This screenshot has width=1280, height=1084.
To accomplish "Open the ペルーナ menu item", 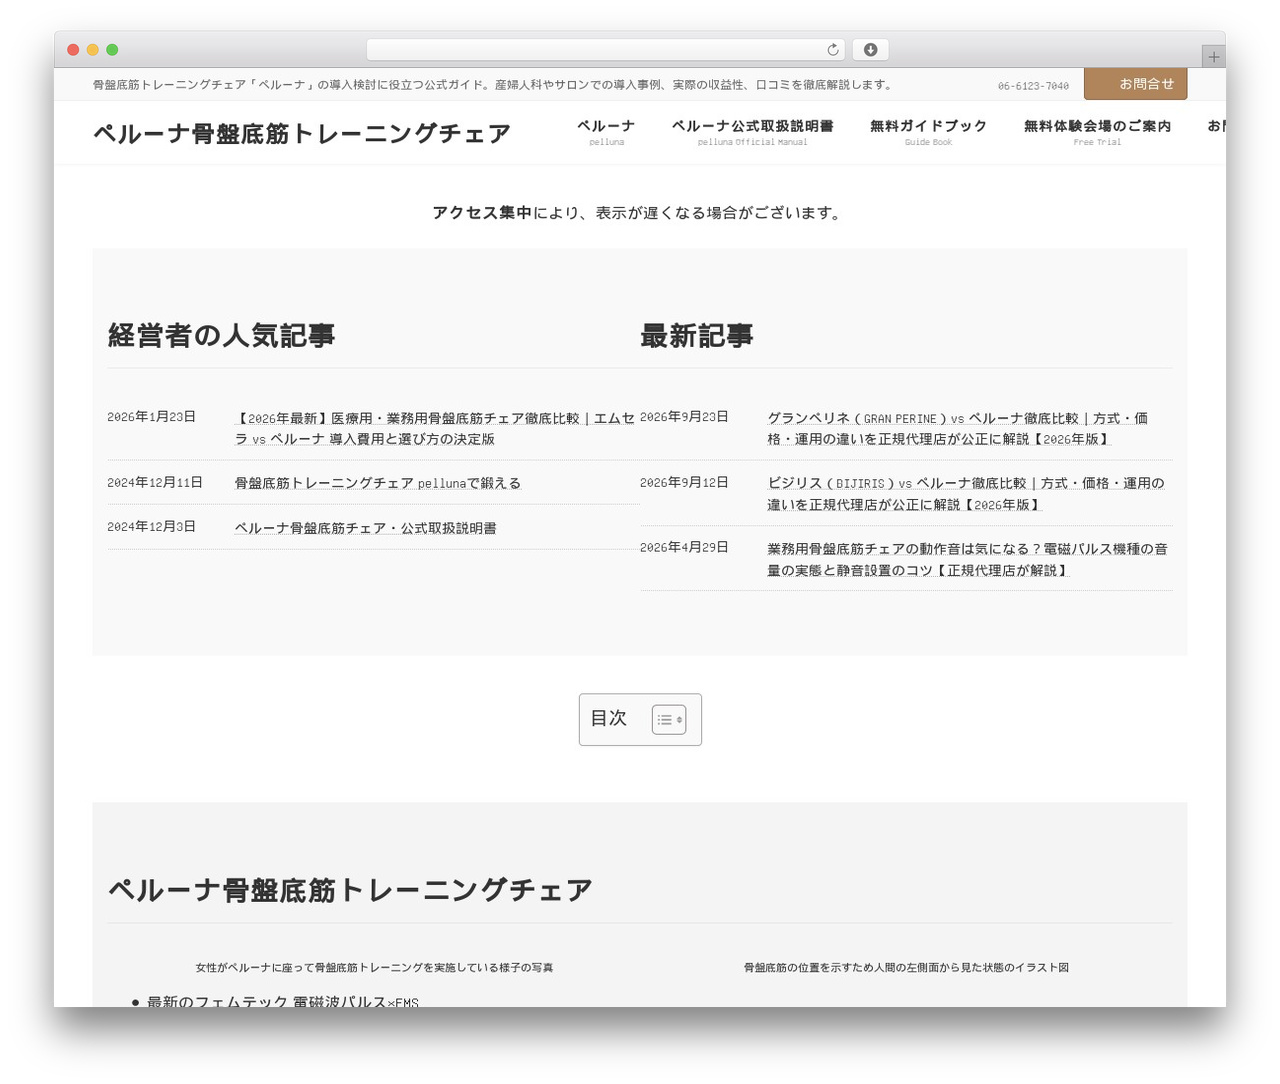I will [606, 132].
